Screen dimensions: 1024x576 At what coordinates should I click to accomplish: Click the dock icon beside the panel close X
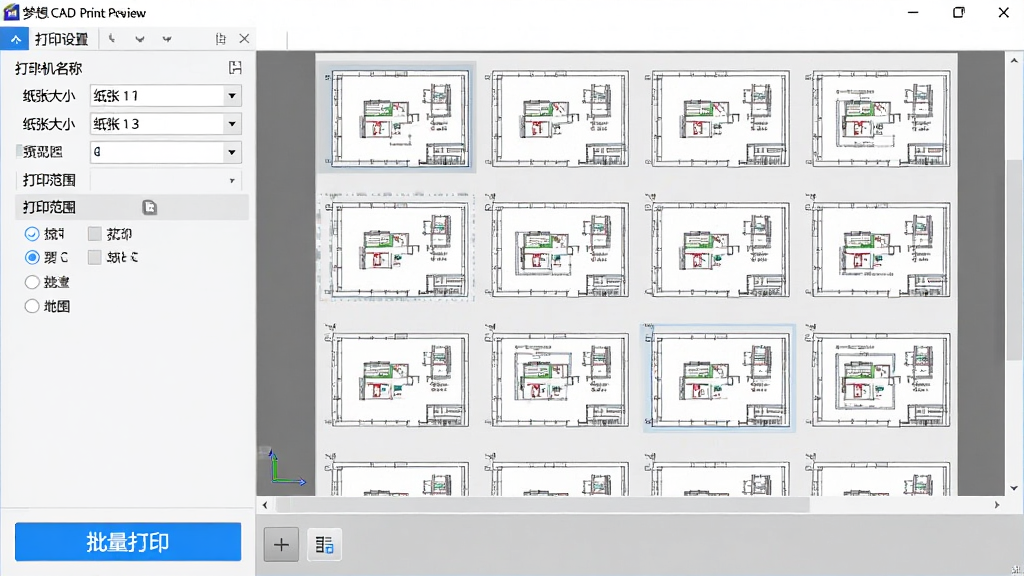coord(221,39)
